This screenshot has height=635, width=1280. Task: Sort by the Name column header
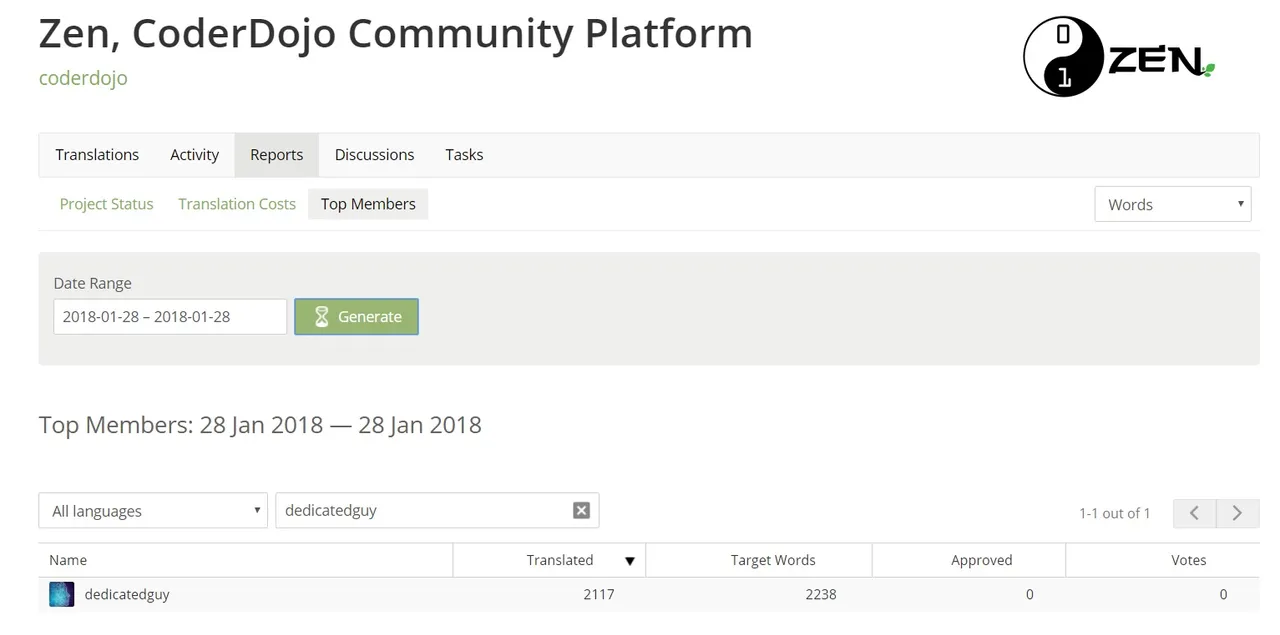click(246, 560)
